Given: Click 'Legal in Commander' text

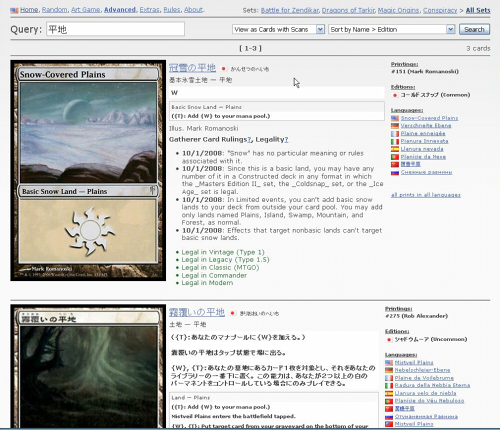Looking at the screenshot, I should click(214, 275).
